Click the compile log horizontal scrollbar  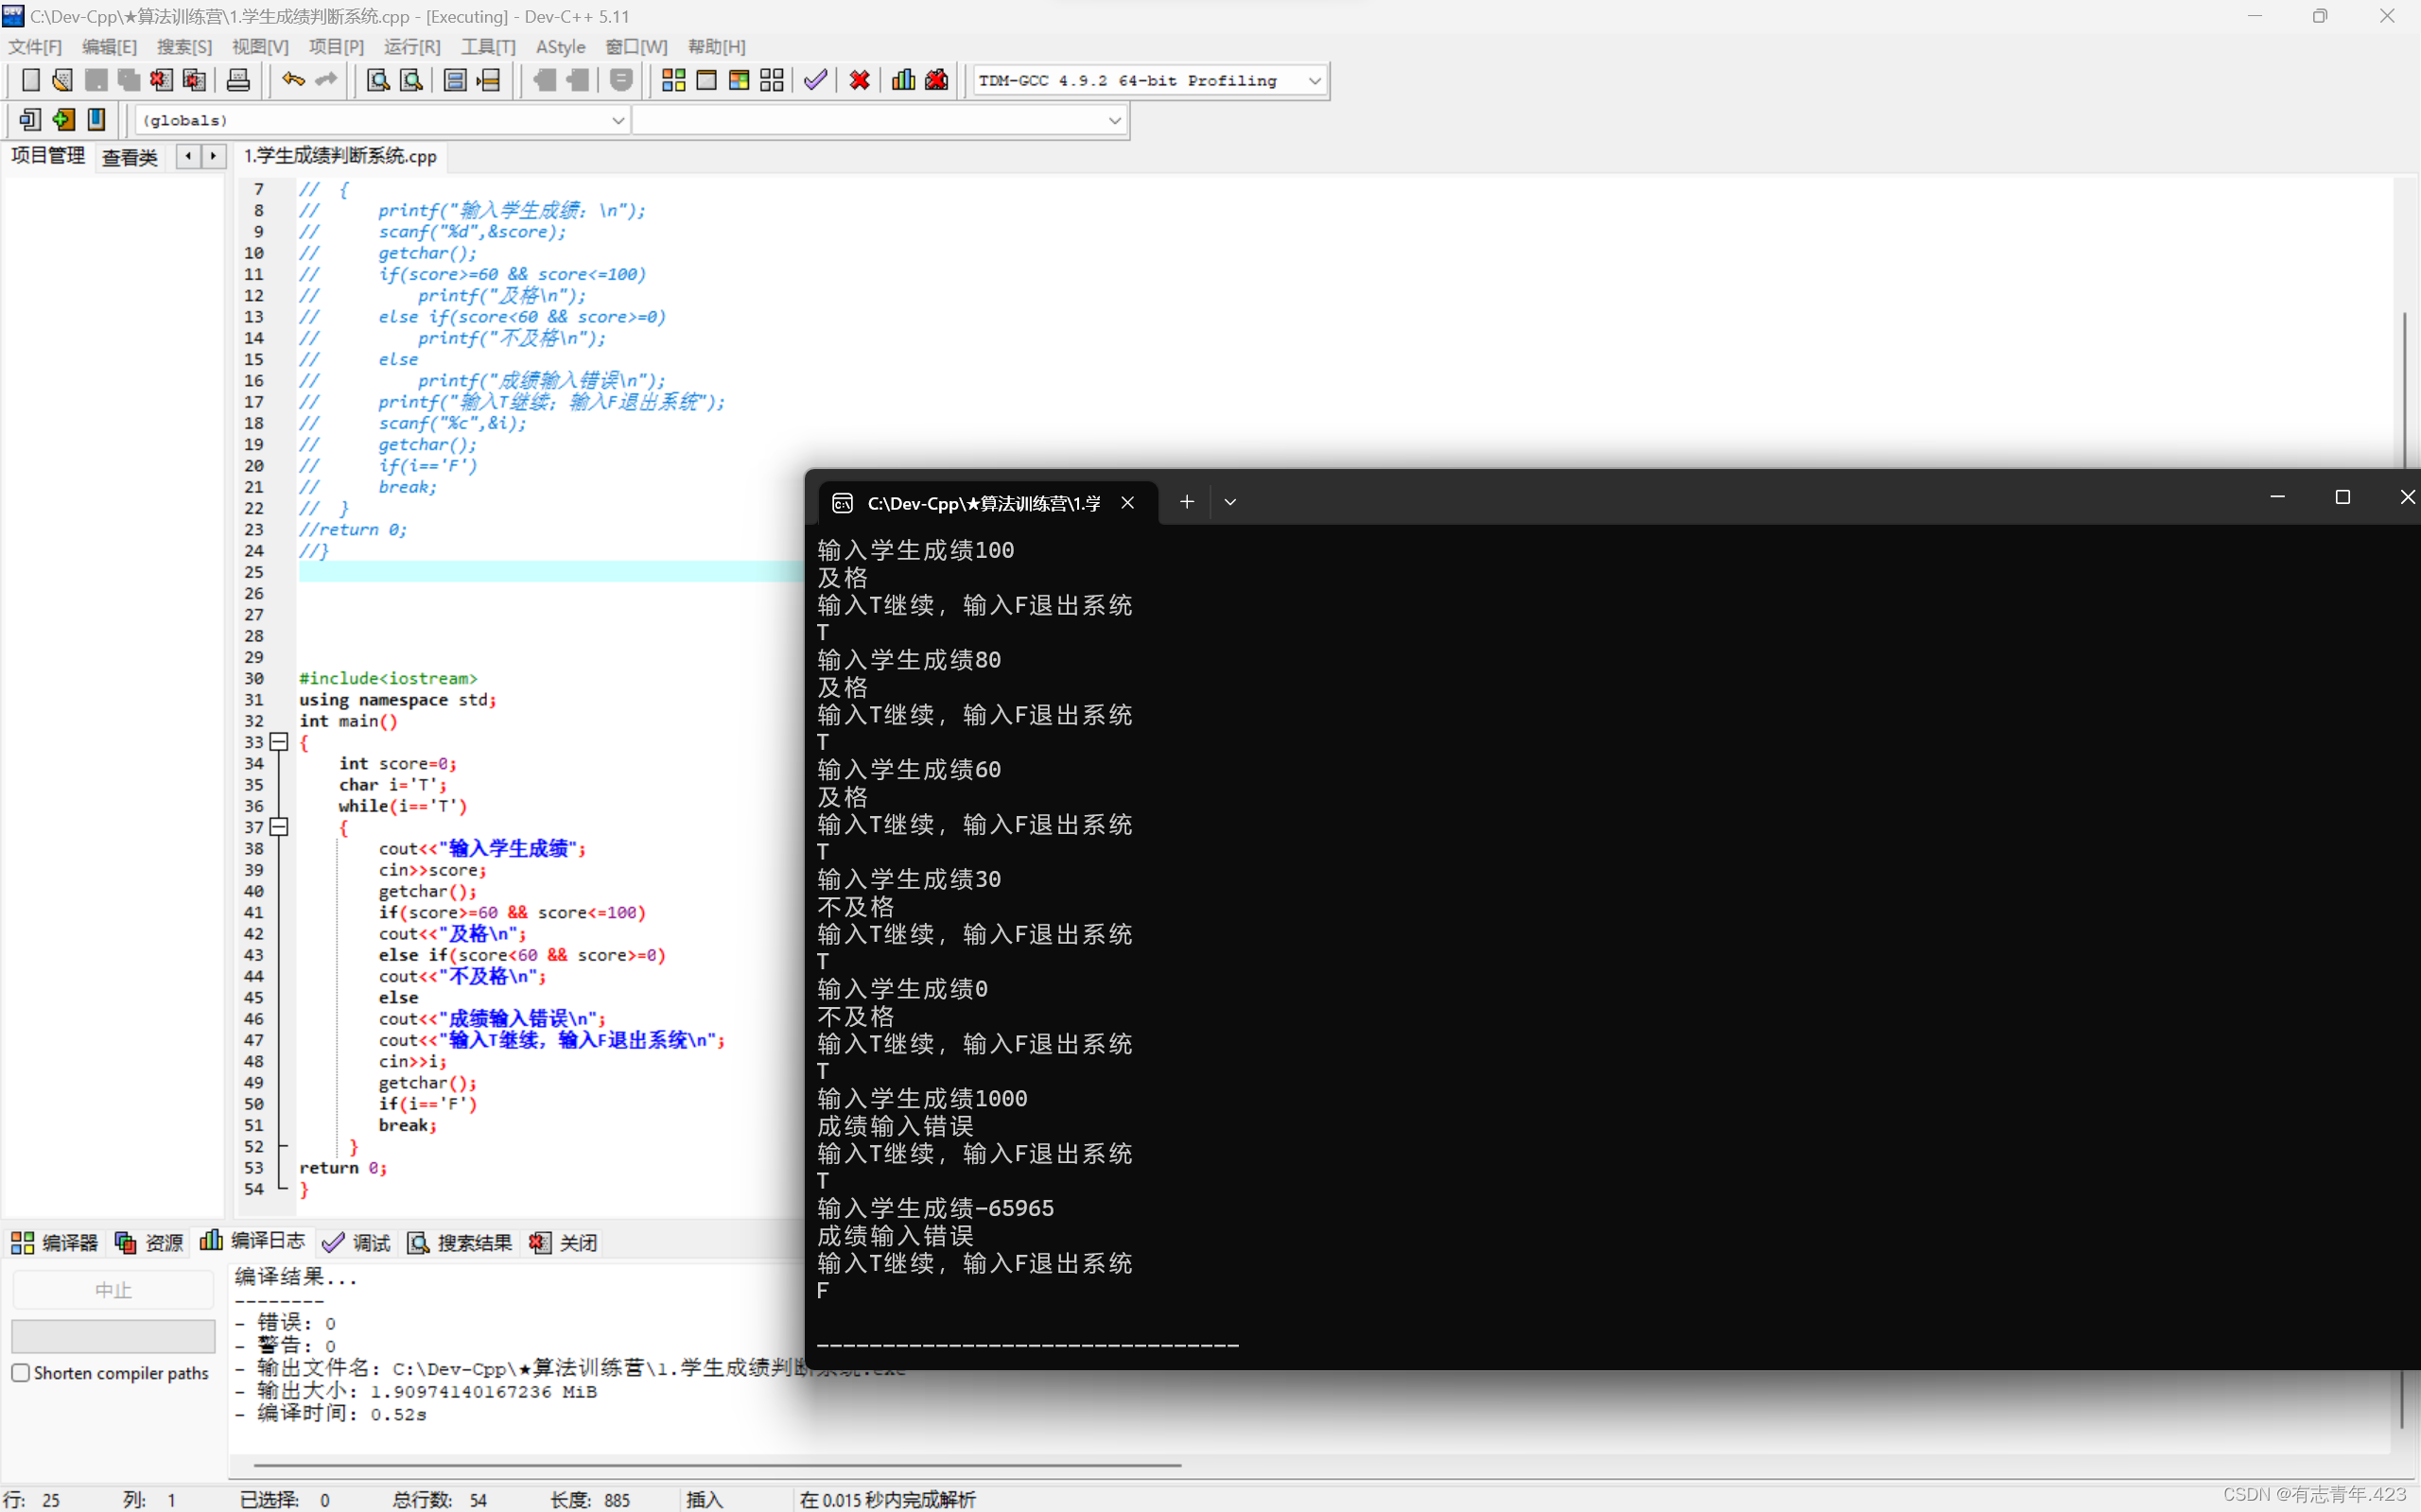tap(717, 1465)
